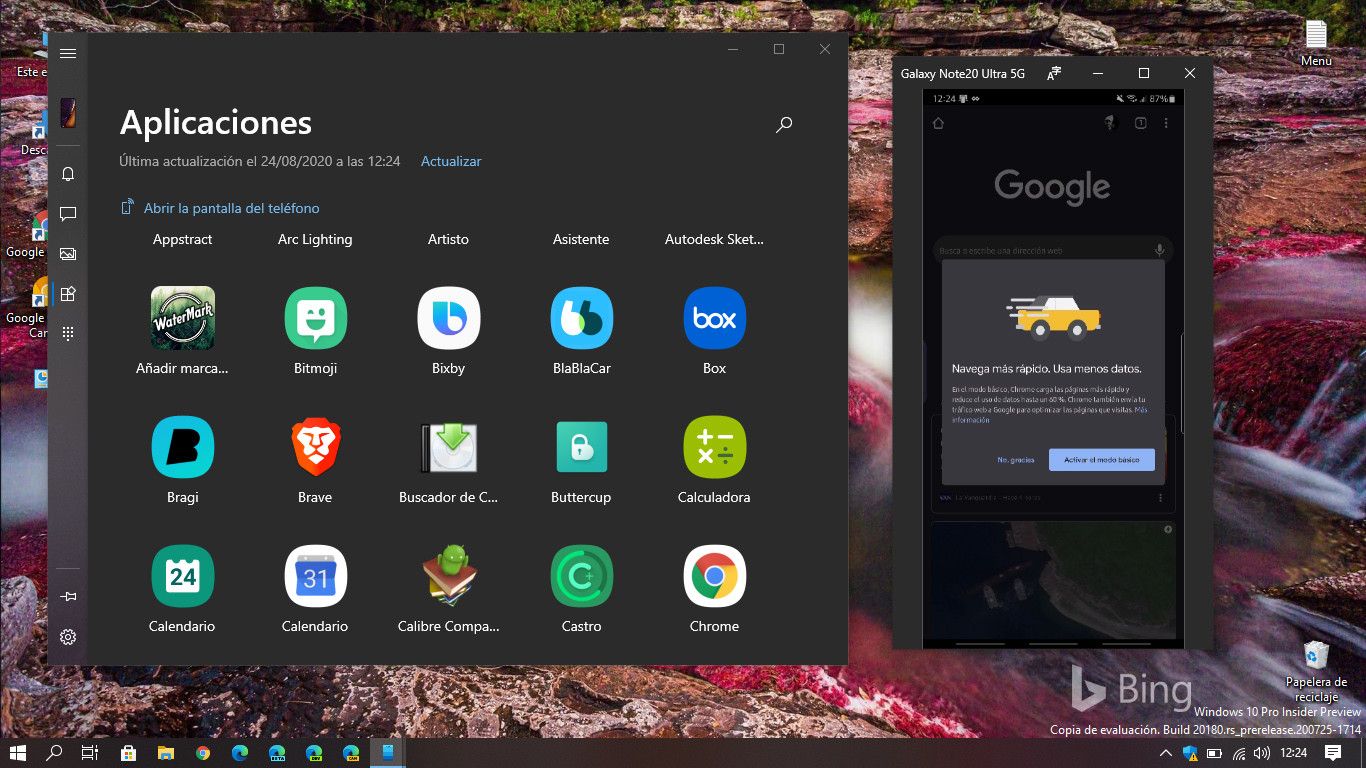The image size is (1366, 768).
Task: Click the search magnifier in Aplicaciones
Action: 784,125
